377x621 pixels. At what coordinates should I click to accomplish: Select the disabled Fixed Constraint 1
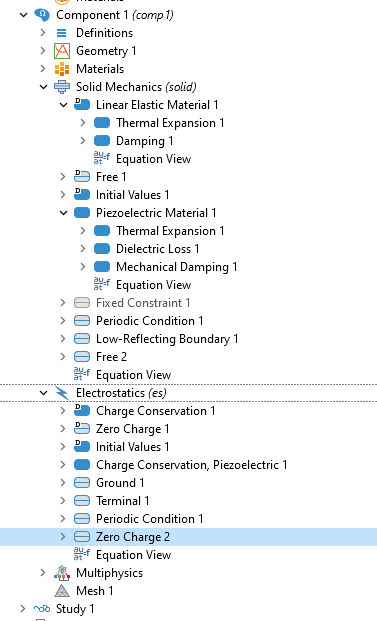tap(143, 303)
